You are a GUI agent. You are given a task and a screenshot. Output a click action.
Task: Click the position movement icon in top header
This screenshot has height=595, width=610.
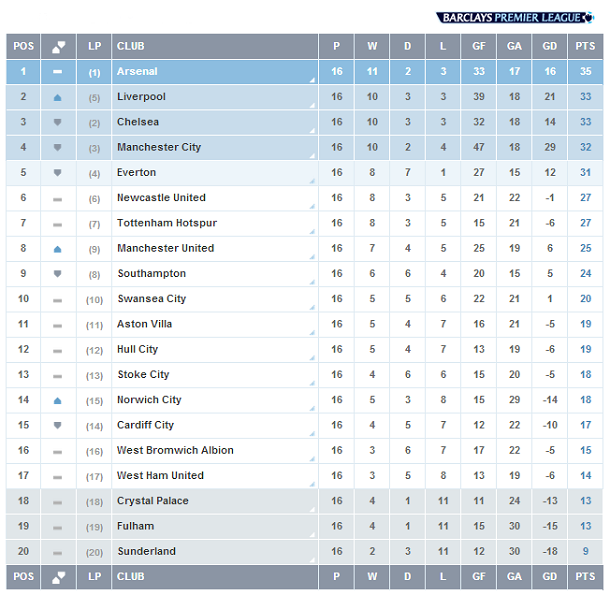click(59, 47)
